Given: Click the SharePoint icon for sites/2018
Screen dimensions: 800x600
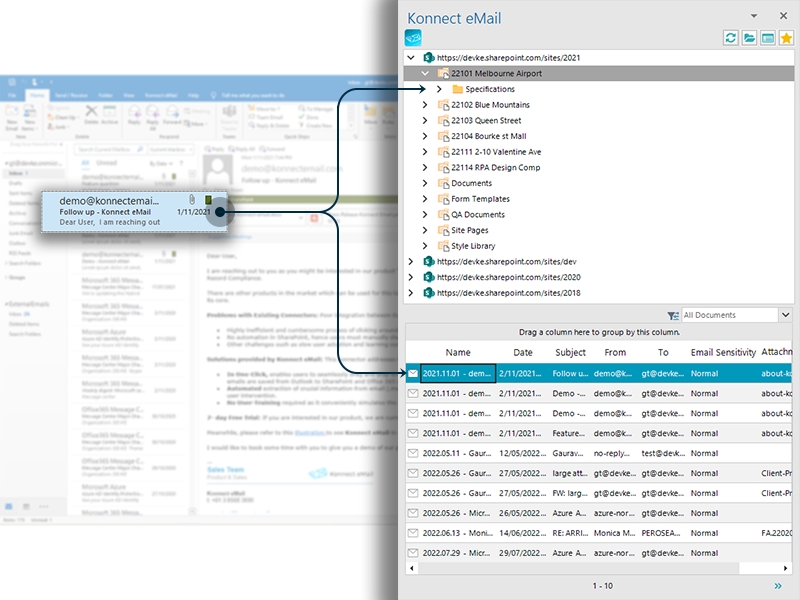Looking at the screenshot, I should click(429, 293).
